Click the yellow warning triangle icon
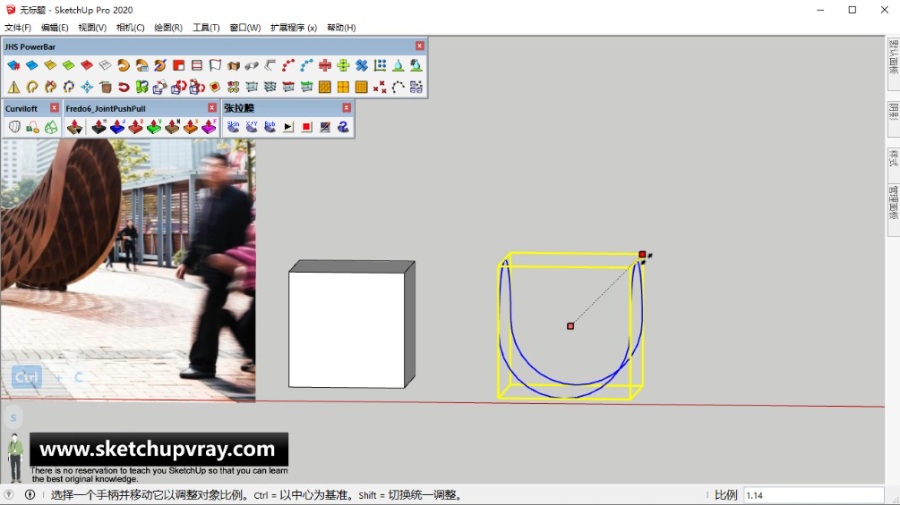 (14, 87)
